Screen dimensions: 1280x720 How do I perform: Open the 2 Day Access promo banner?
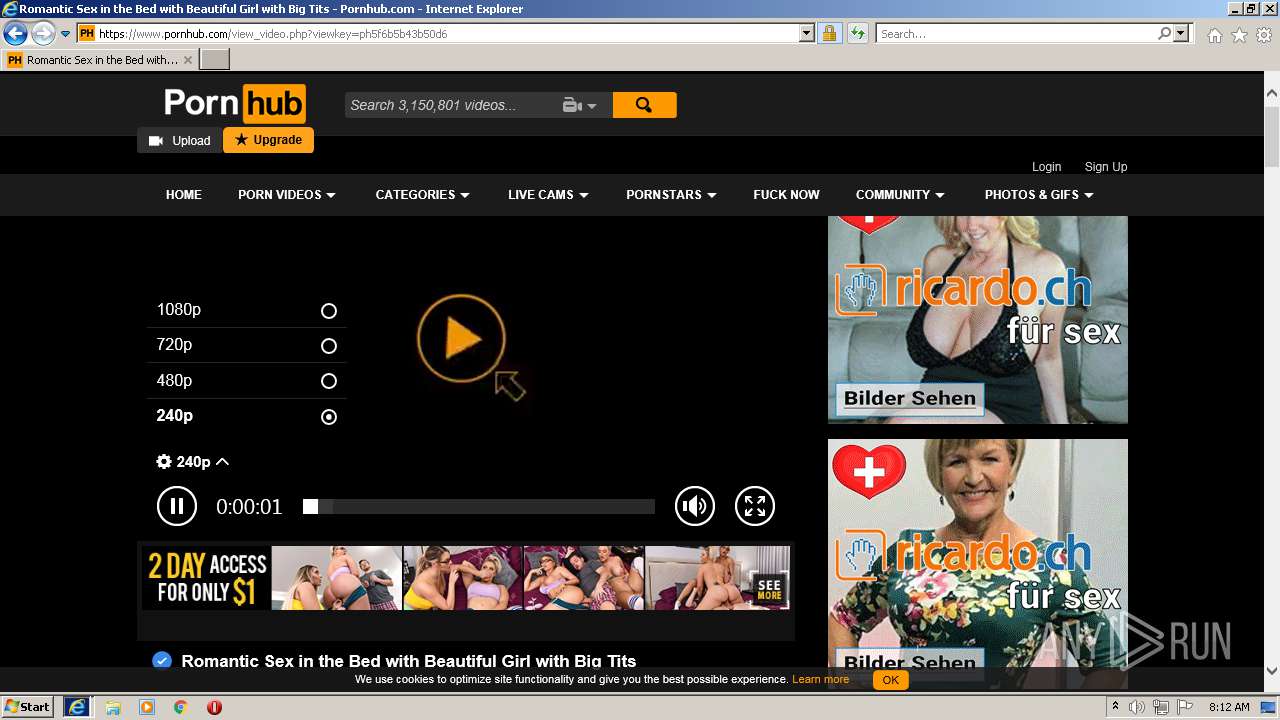coord(466,578)
